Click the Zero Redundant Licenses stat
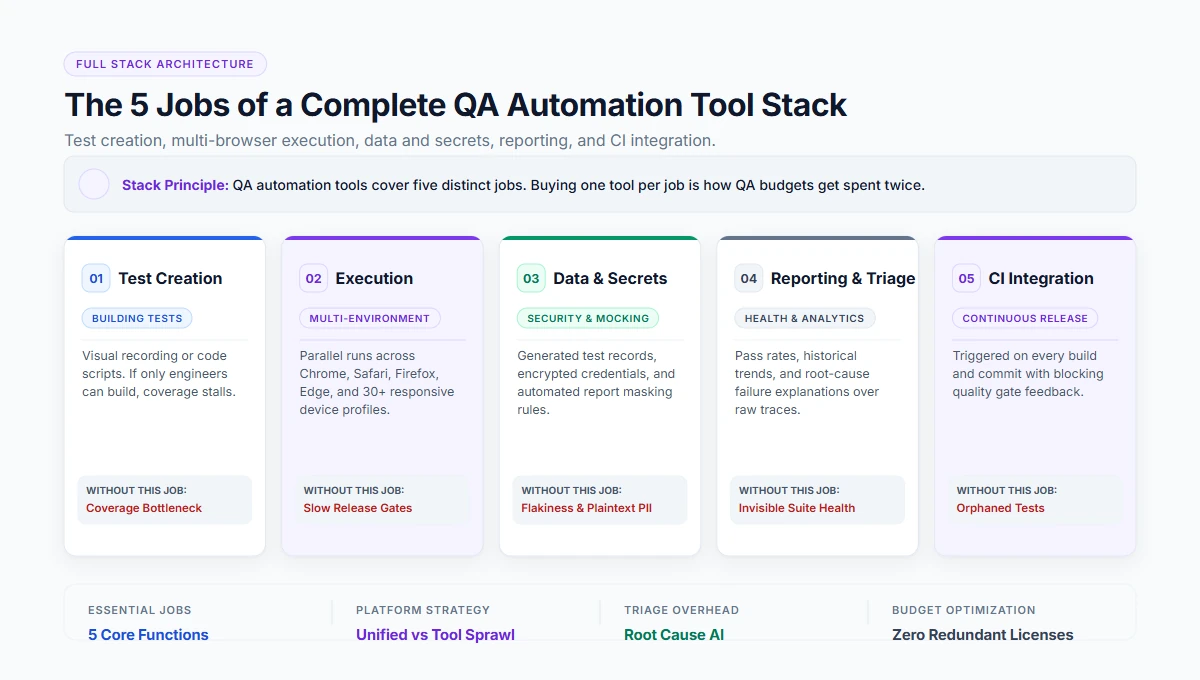 pos(983,635)
